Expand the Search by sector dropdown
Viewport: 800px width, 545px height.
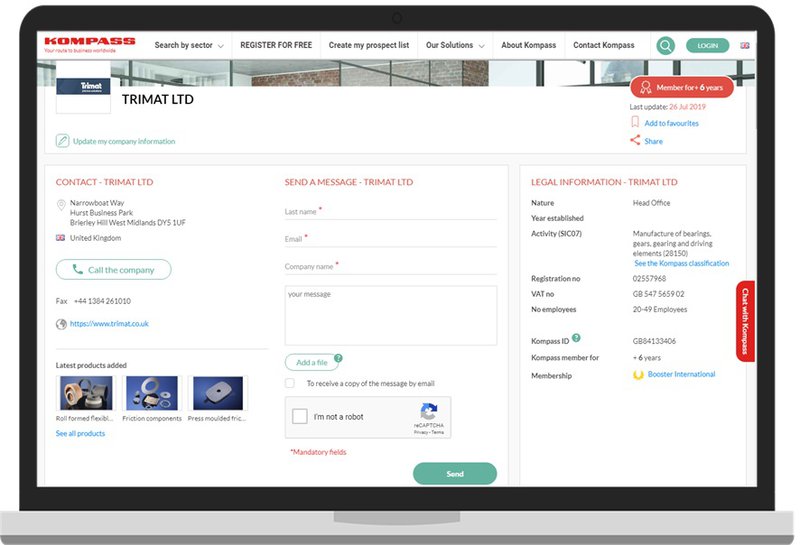(x=189, y=46)
